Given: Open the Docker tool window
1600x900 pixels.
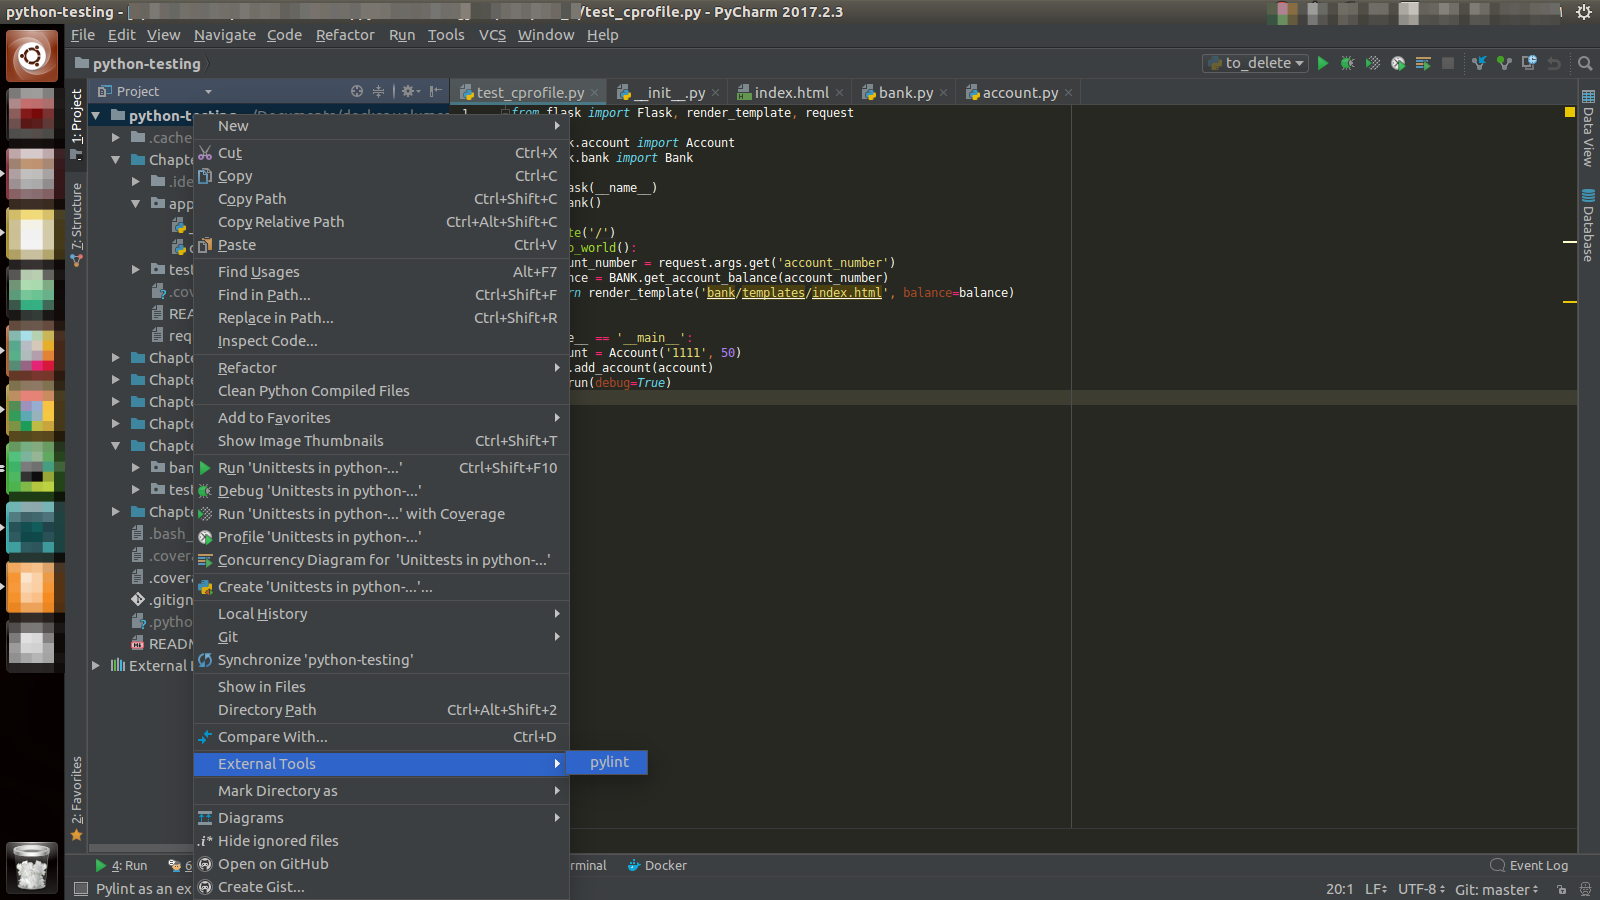Looking at the screenshot, I should click(657, 866).
